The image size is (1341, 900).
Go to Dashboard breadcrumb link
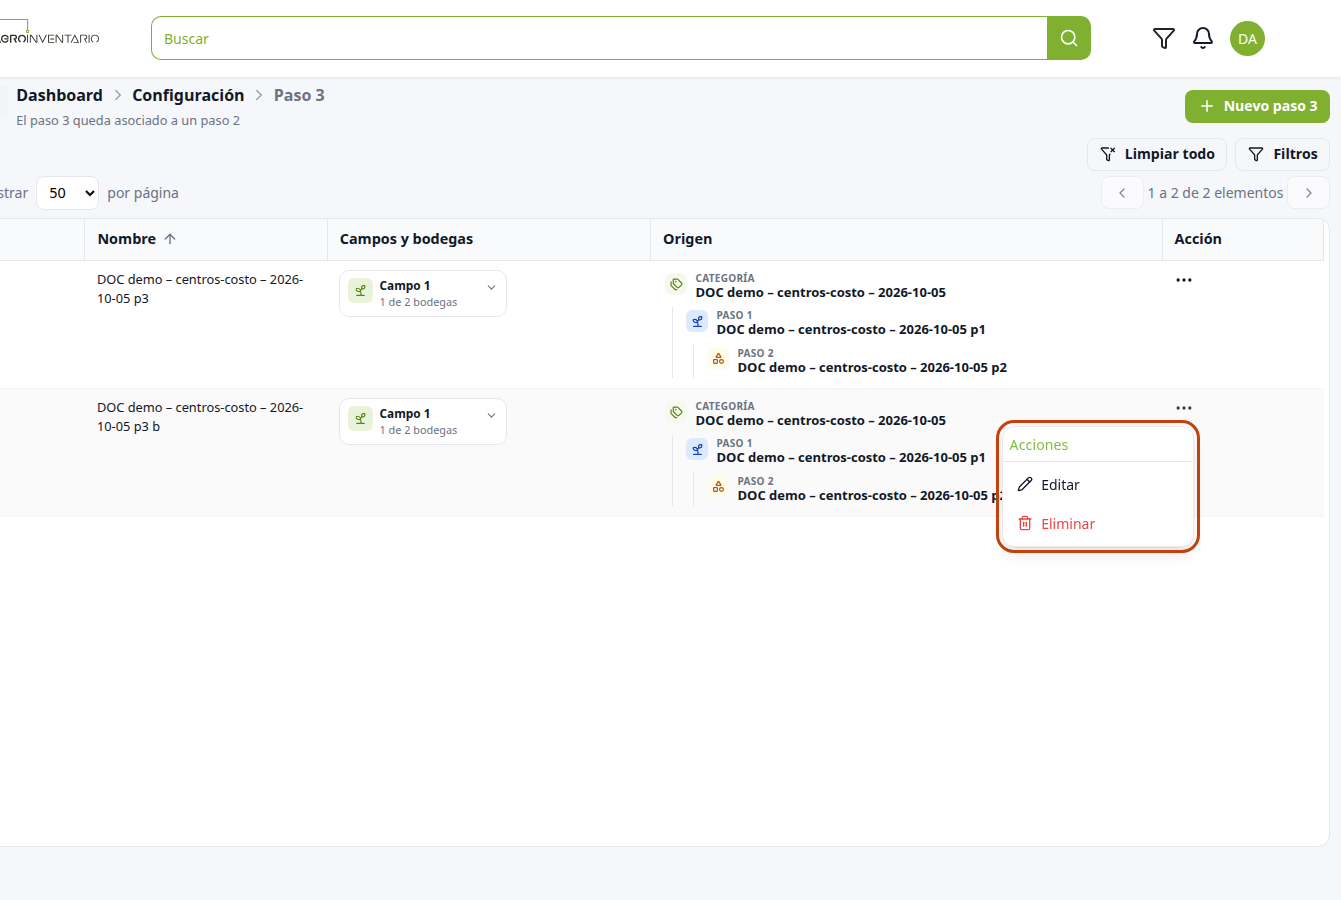59,95
